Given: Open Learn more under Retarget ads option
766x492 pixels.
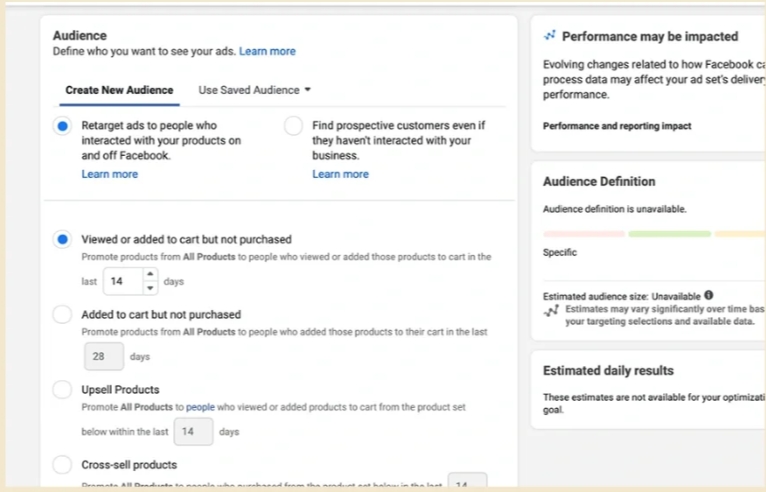Looking at the screenshot, I should pos(109,174).
